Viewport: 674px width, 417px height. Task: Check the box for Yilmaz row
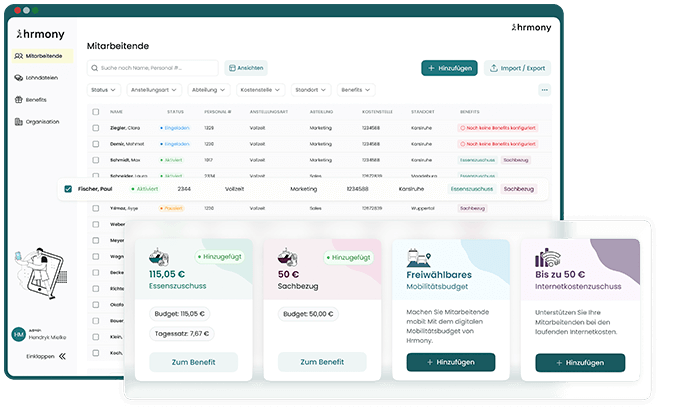pos(95,208)
